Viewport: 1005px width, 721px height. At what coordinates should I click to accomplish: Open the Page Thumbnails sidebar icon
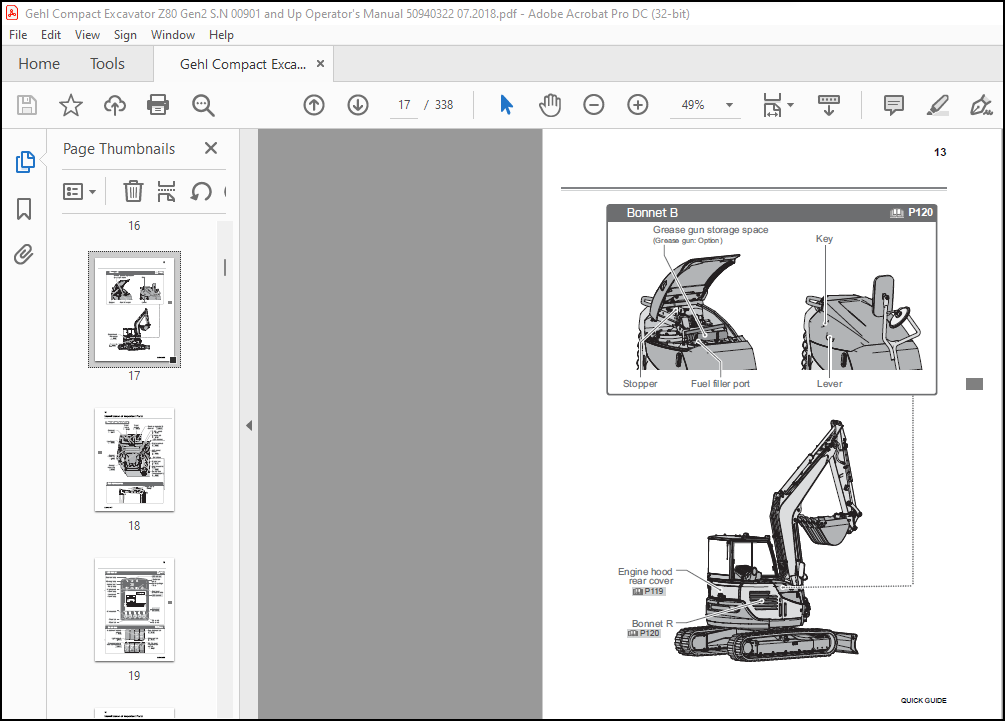[x=24, y=162]
